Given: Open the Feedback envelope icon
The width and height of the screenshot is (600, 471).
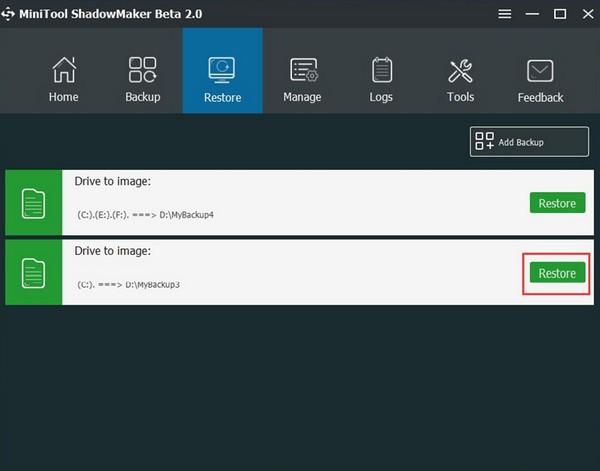Looking at the screenshot, I should point(540,71).
